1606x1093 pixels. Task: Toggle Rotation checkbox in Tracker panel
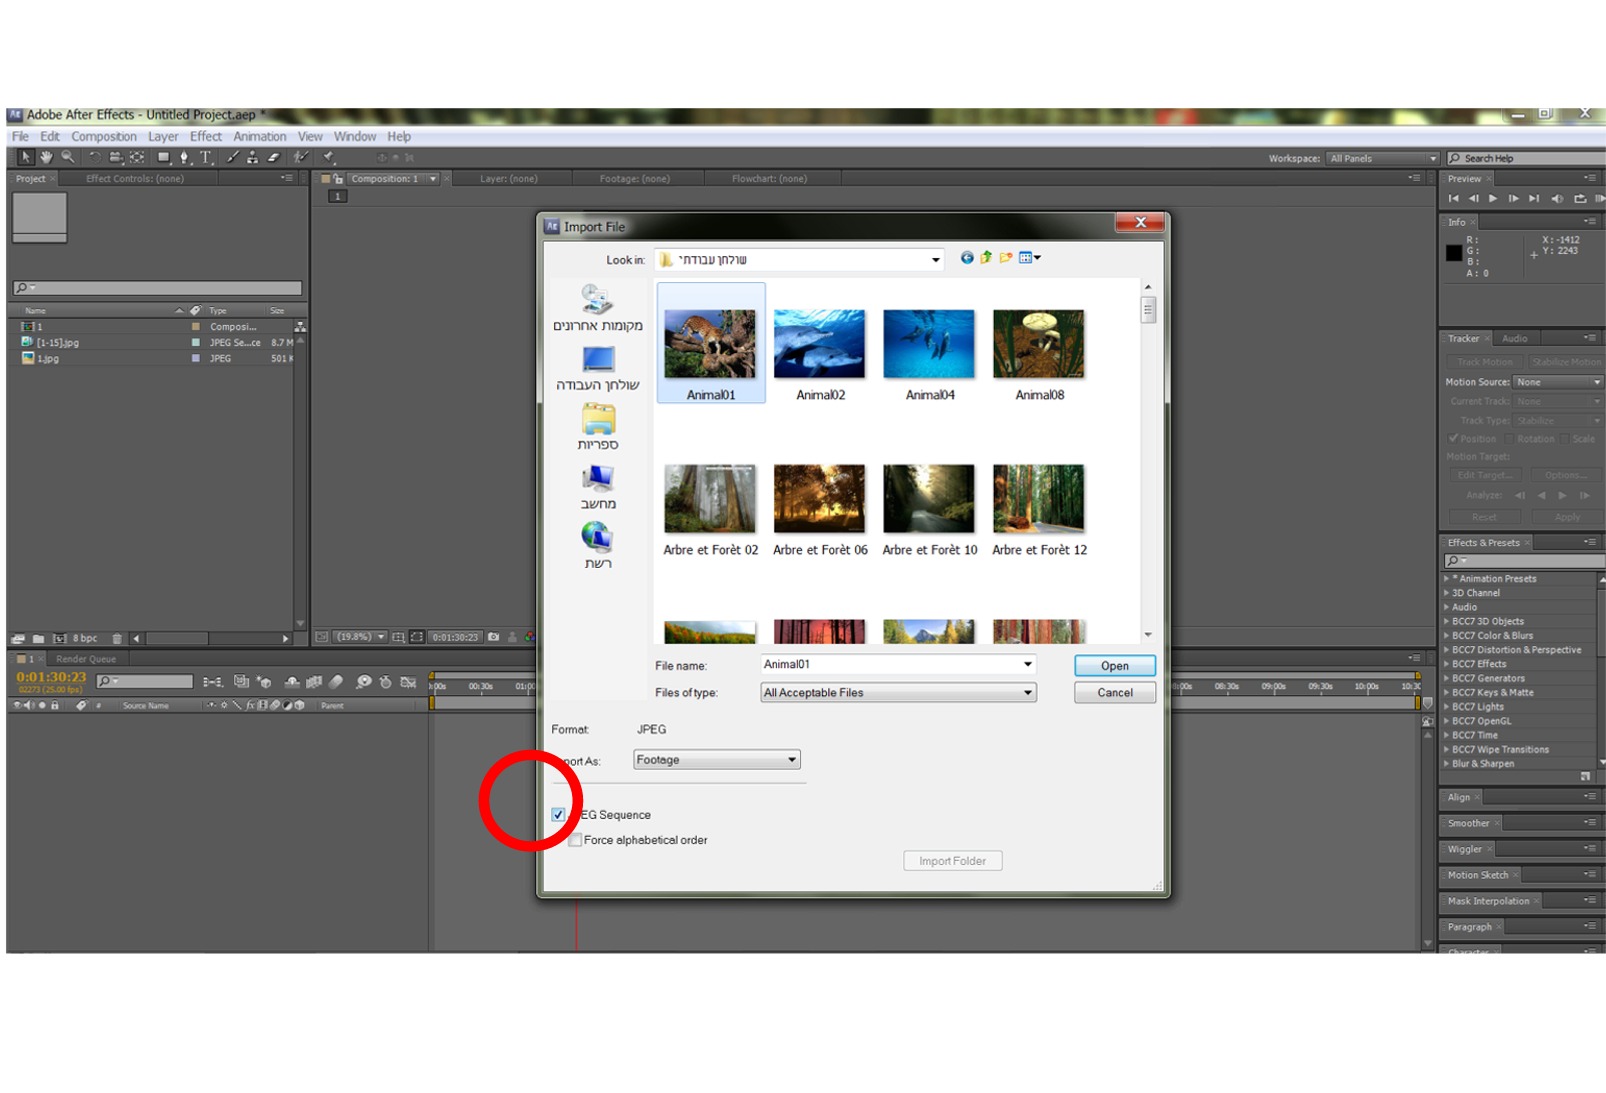point(1510,439)
